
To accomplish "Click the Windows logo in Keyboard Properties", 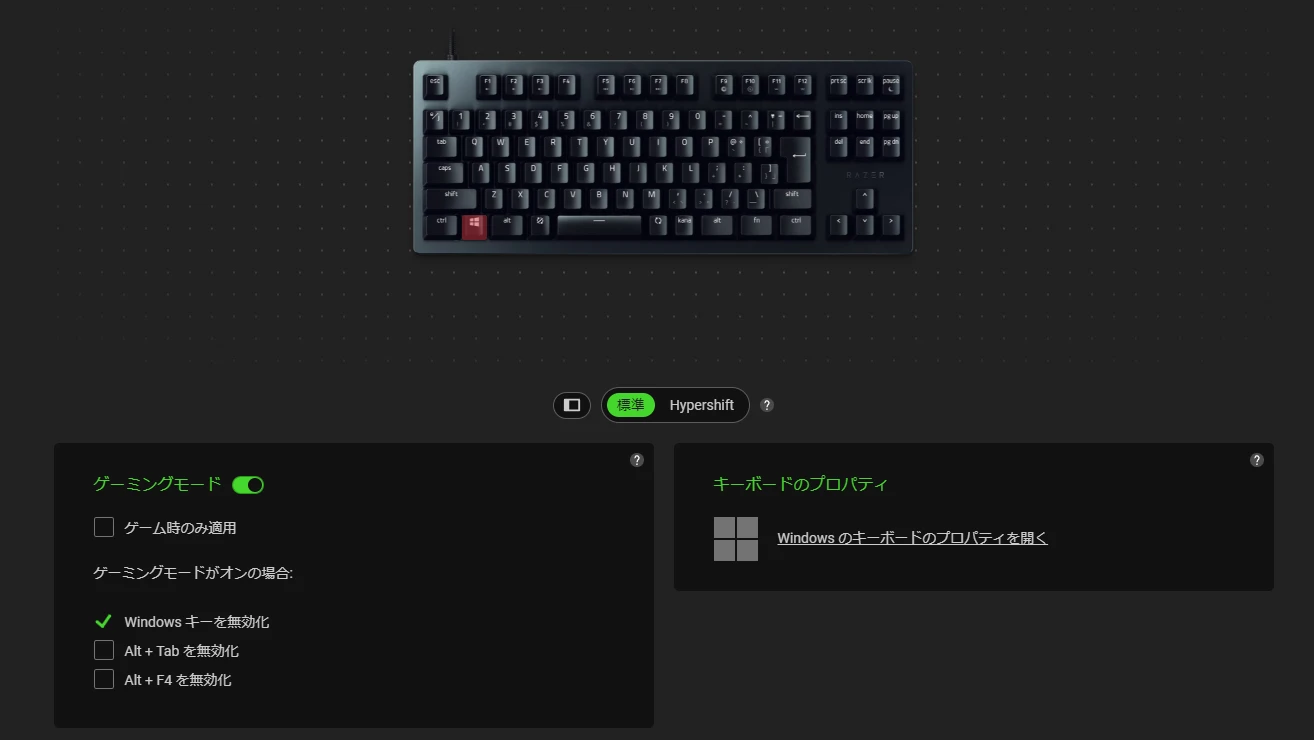I will click(x=736, y=539).
